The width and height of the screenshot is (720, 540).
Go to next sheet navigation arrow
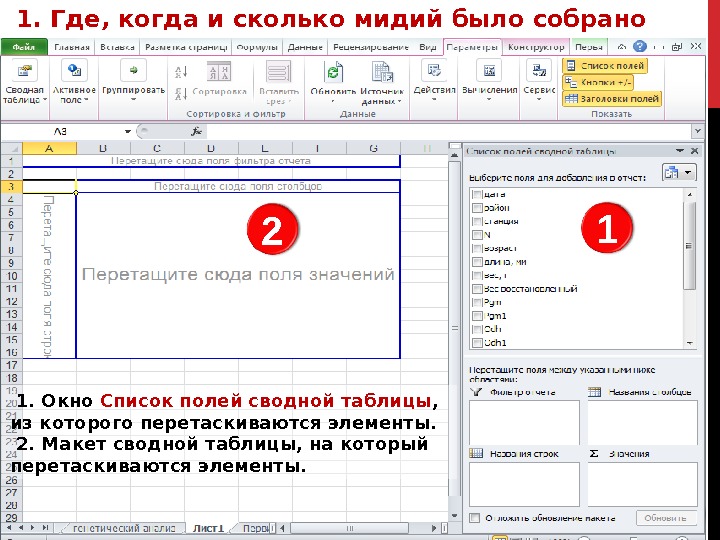[x=32, y=528]
